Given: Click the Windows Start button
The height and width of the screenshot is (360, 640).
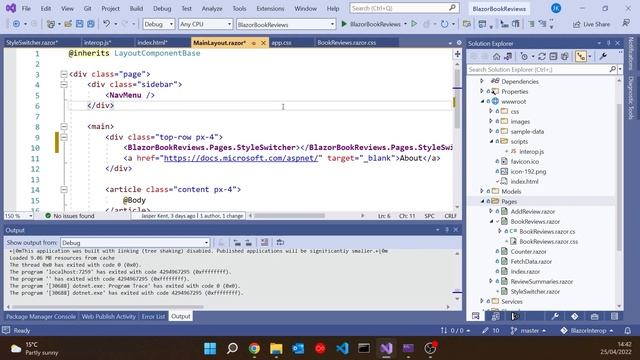Looking at the screenshot, I should tap(210, 348).
